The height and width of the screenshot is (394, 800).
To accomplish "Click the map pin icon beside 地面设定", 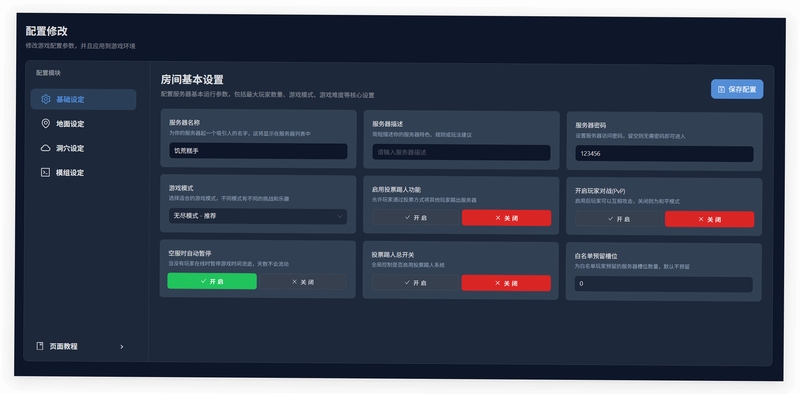I will pos(45,124).
